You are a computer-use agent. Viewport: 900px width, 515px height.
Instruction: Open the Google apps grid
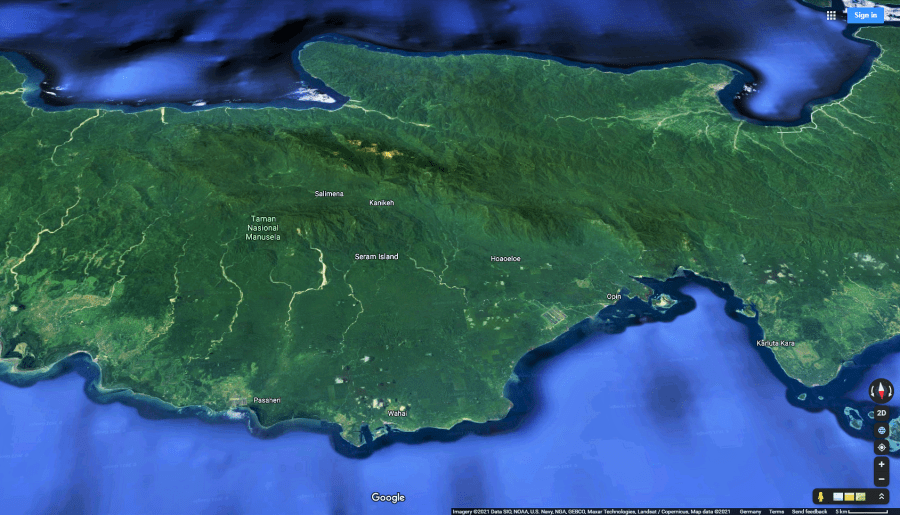coord(831,15)
